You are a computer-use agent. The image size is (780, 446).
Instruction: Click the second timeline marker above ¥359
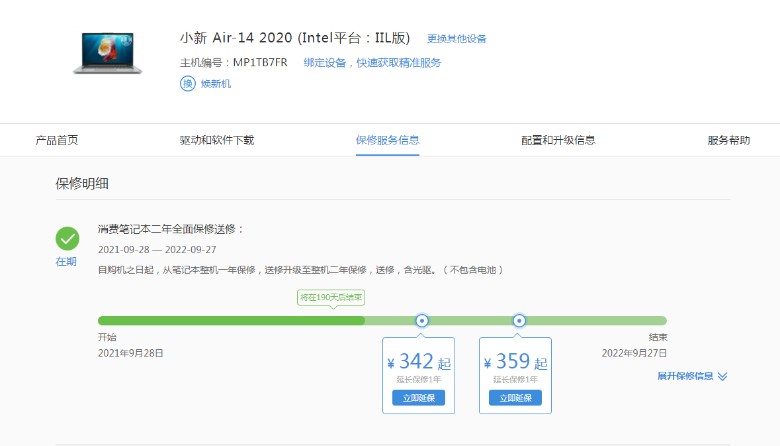coord(519,321)
